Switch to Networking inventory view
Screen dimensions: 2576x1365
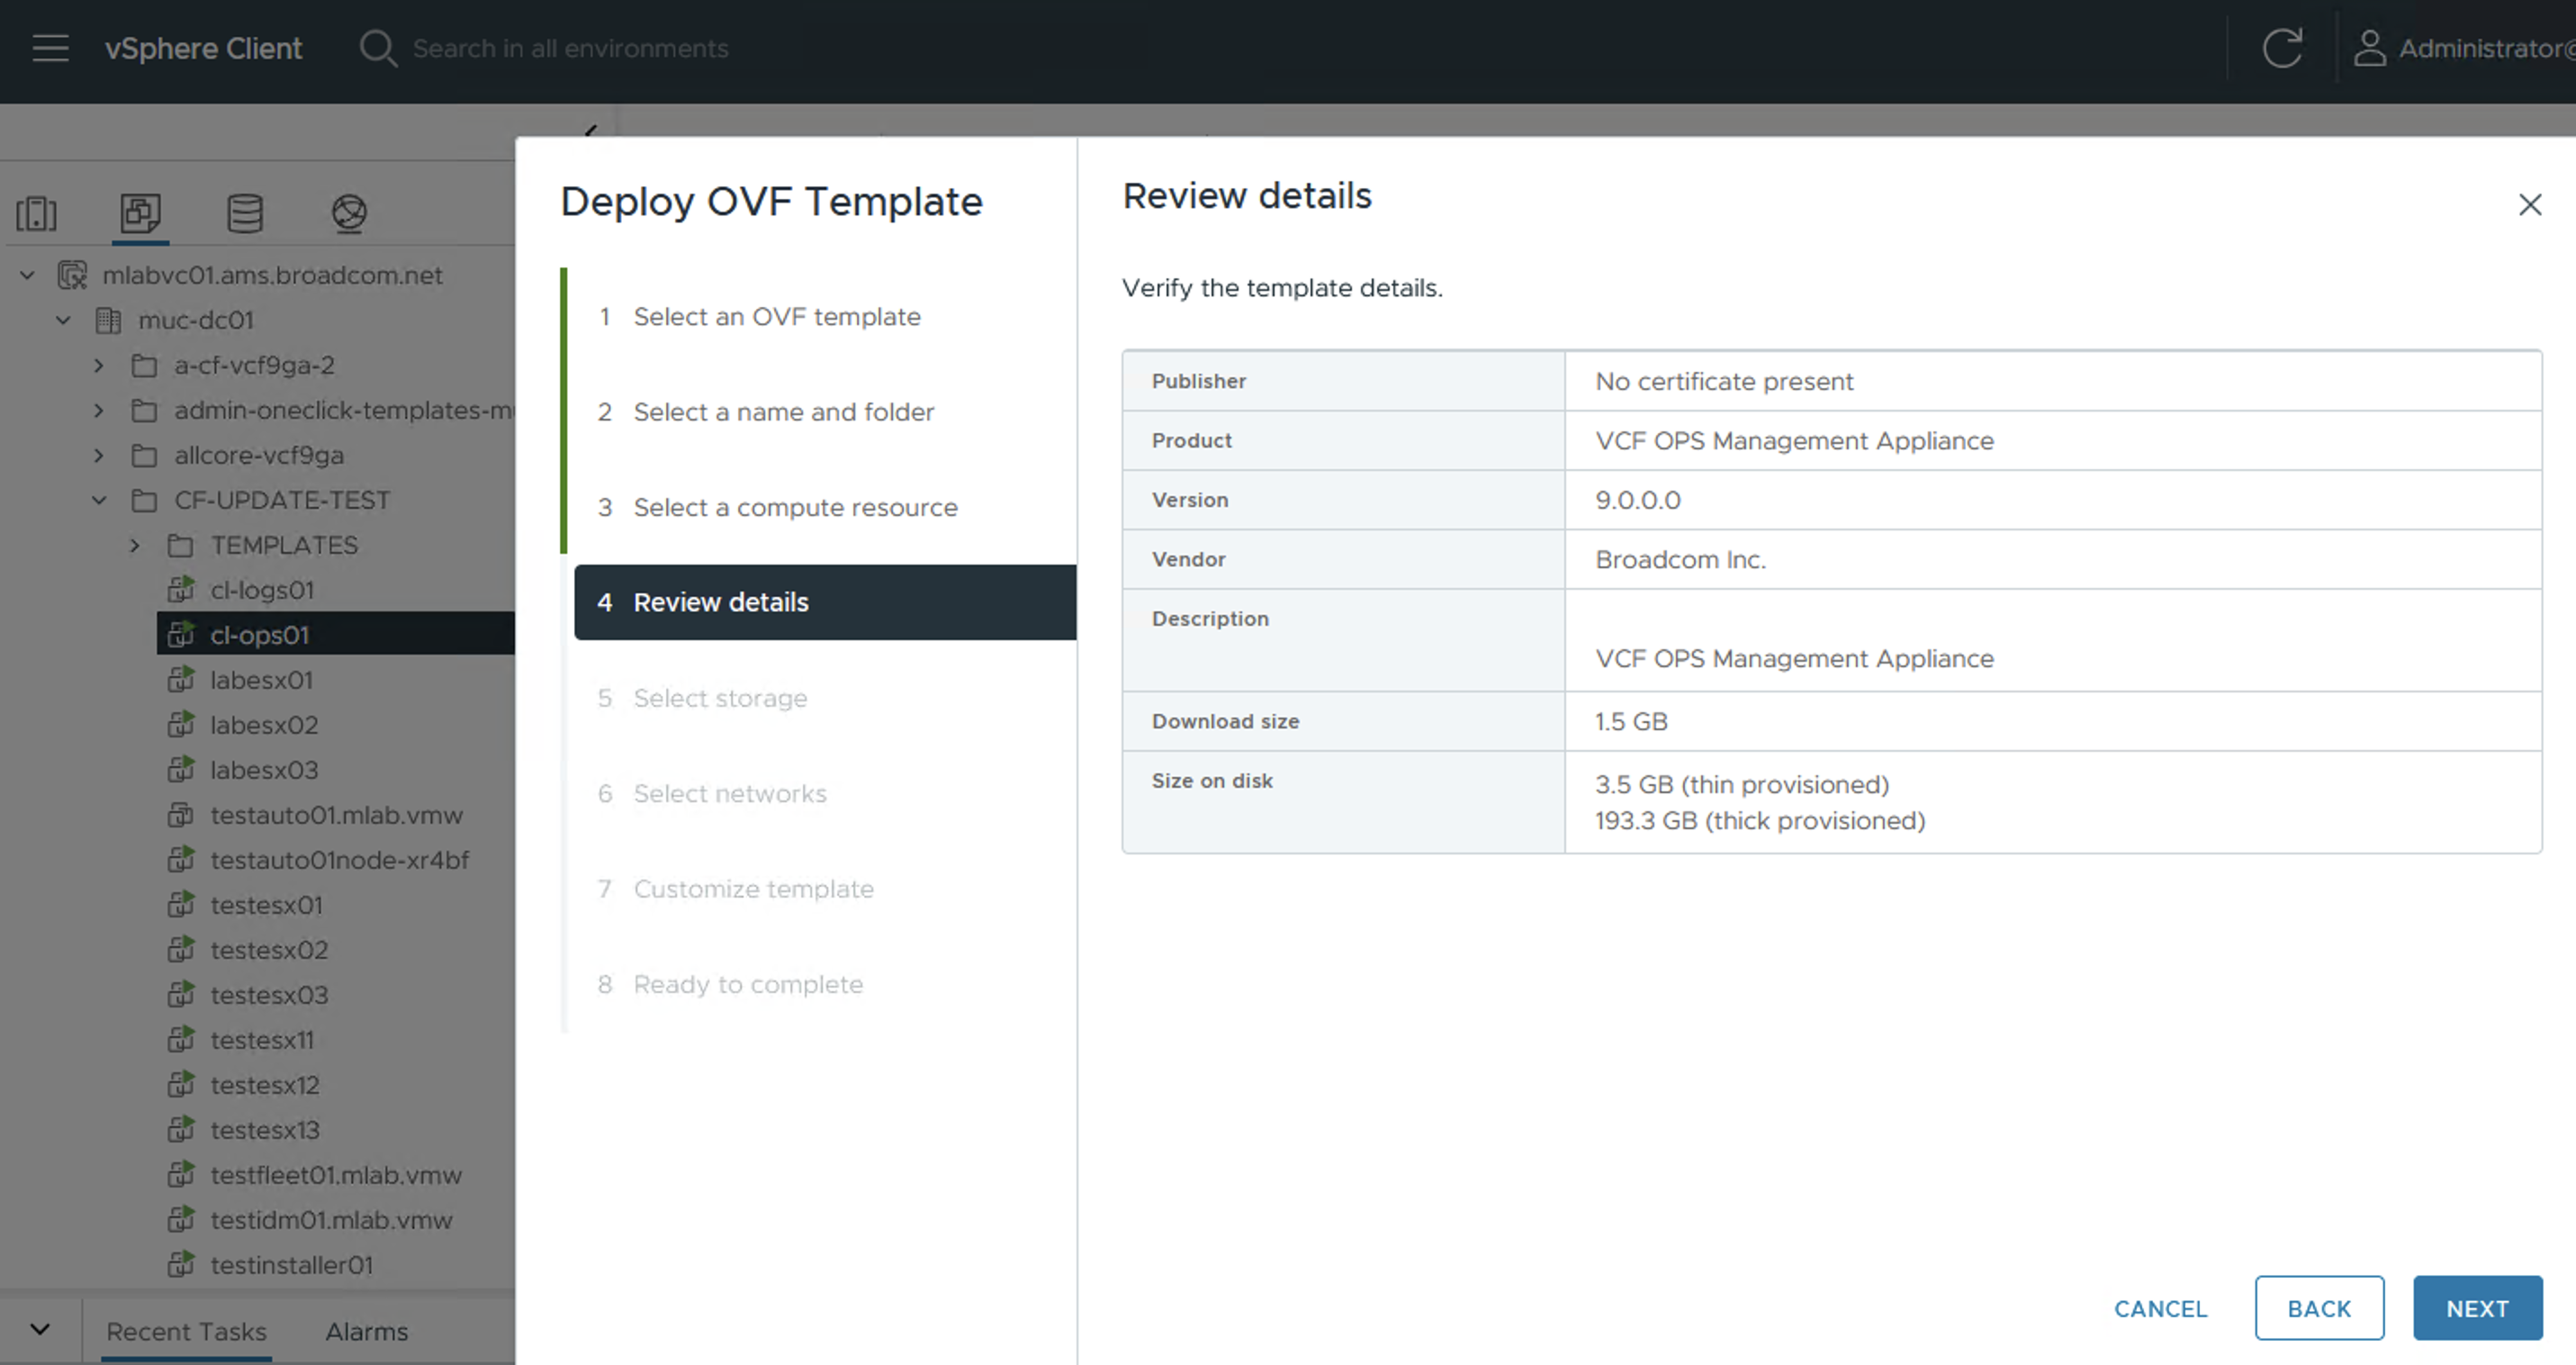tap(349, 213)
